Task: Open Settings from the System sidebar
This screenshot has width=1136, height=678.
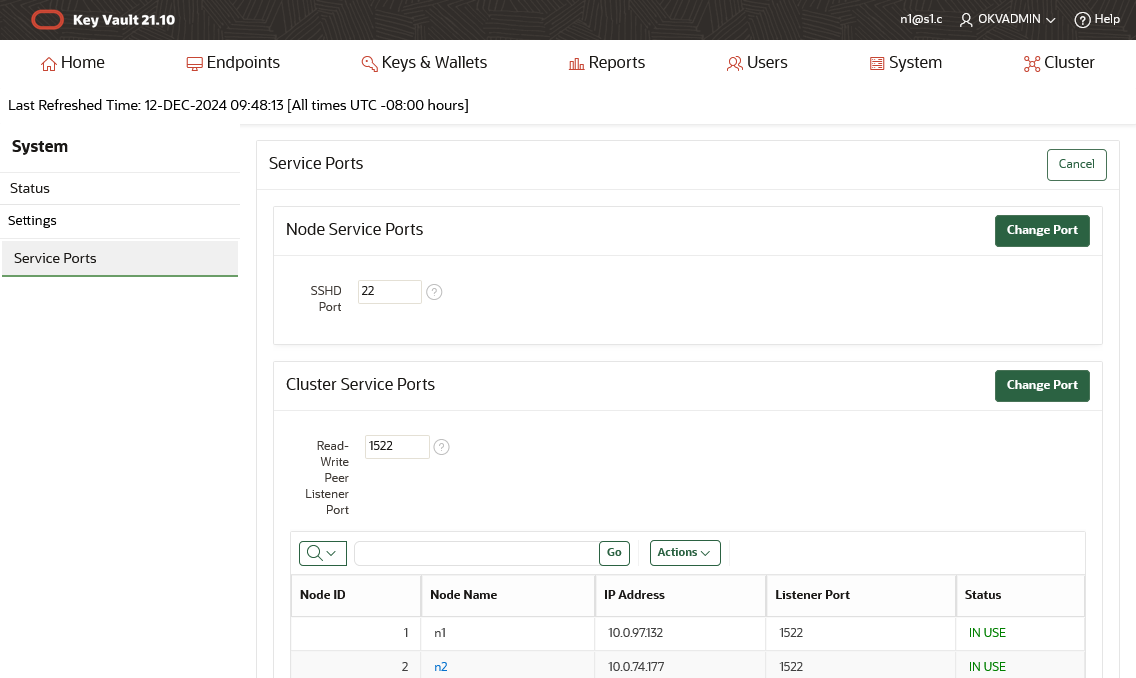Action: click(32, 220)
